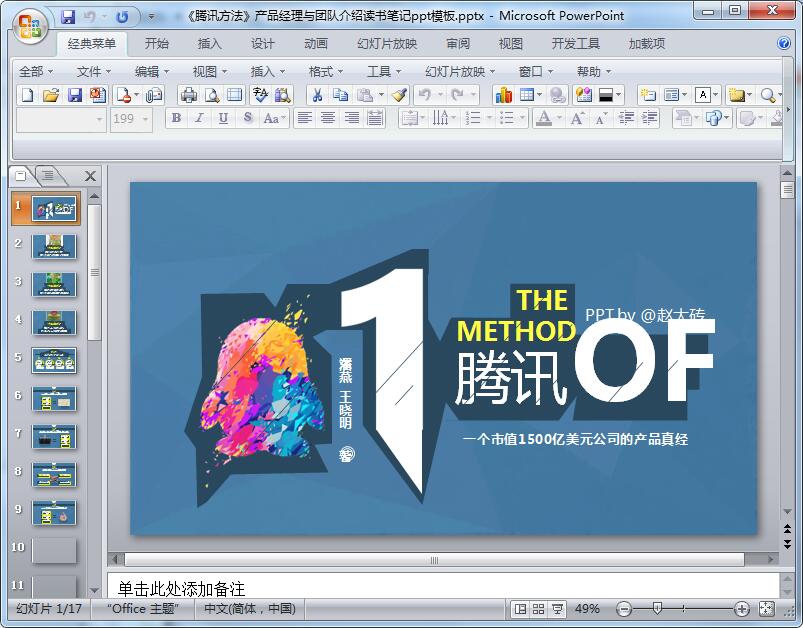
Task: Run the spelling check icon
Action: click(260, 95)
